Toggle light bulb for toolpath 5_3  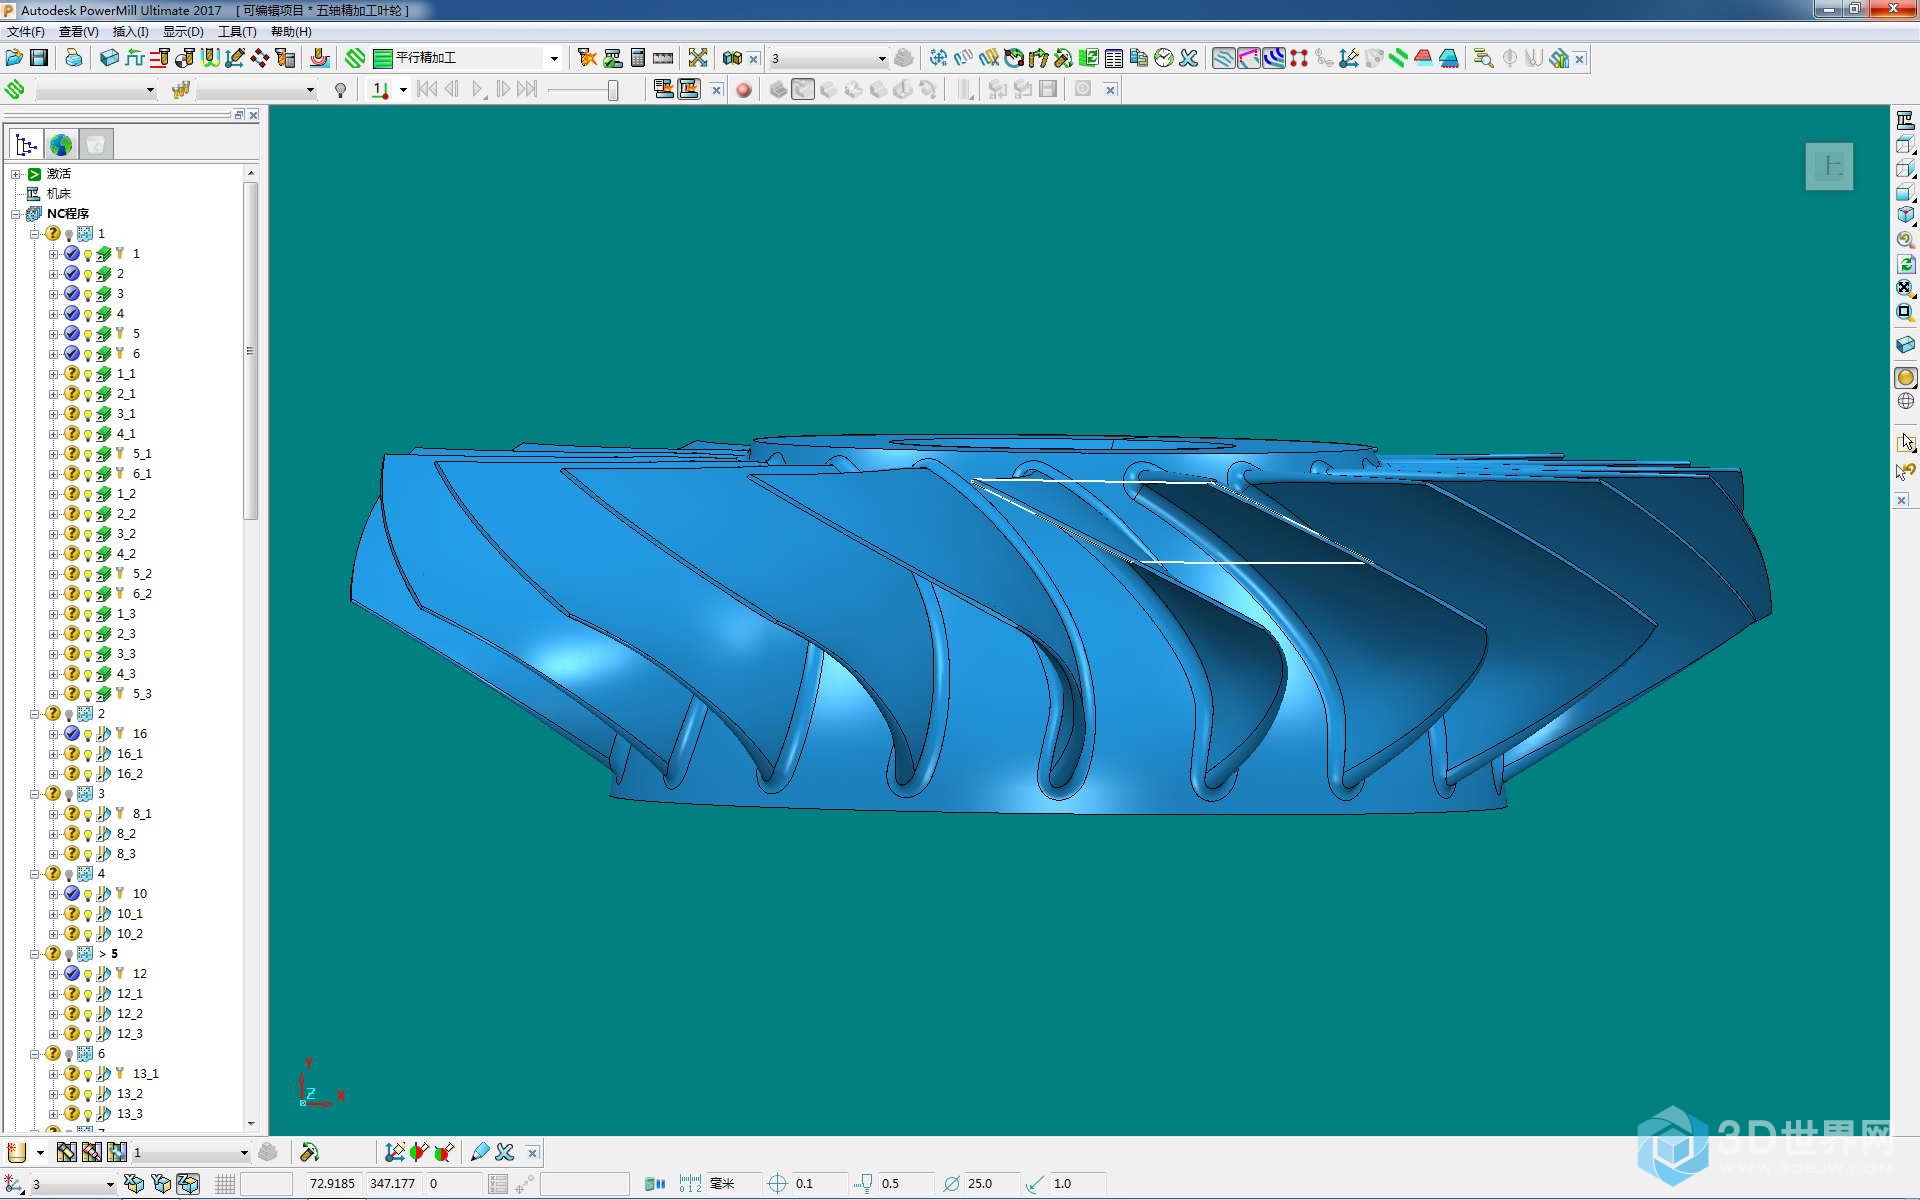88,694
